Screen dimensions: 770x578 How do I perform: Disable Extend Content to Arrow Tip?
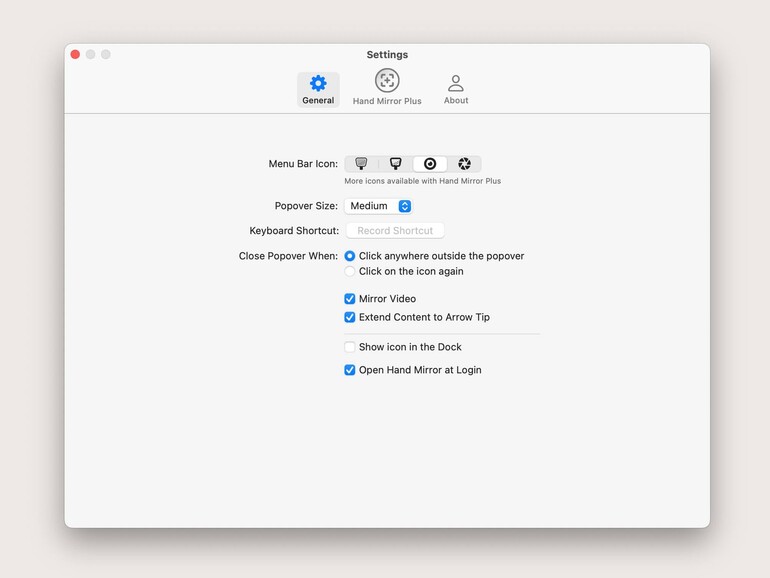[x=350, y=317]
